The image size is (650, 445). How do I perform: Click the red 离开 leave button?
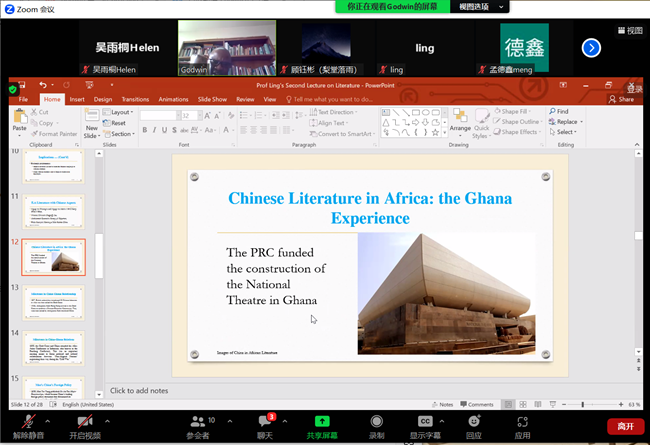pos(625,426)
